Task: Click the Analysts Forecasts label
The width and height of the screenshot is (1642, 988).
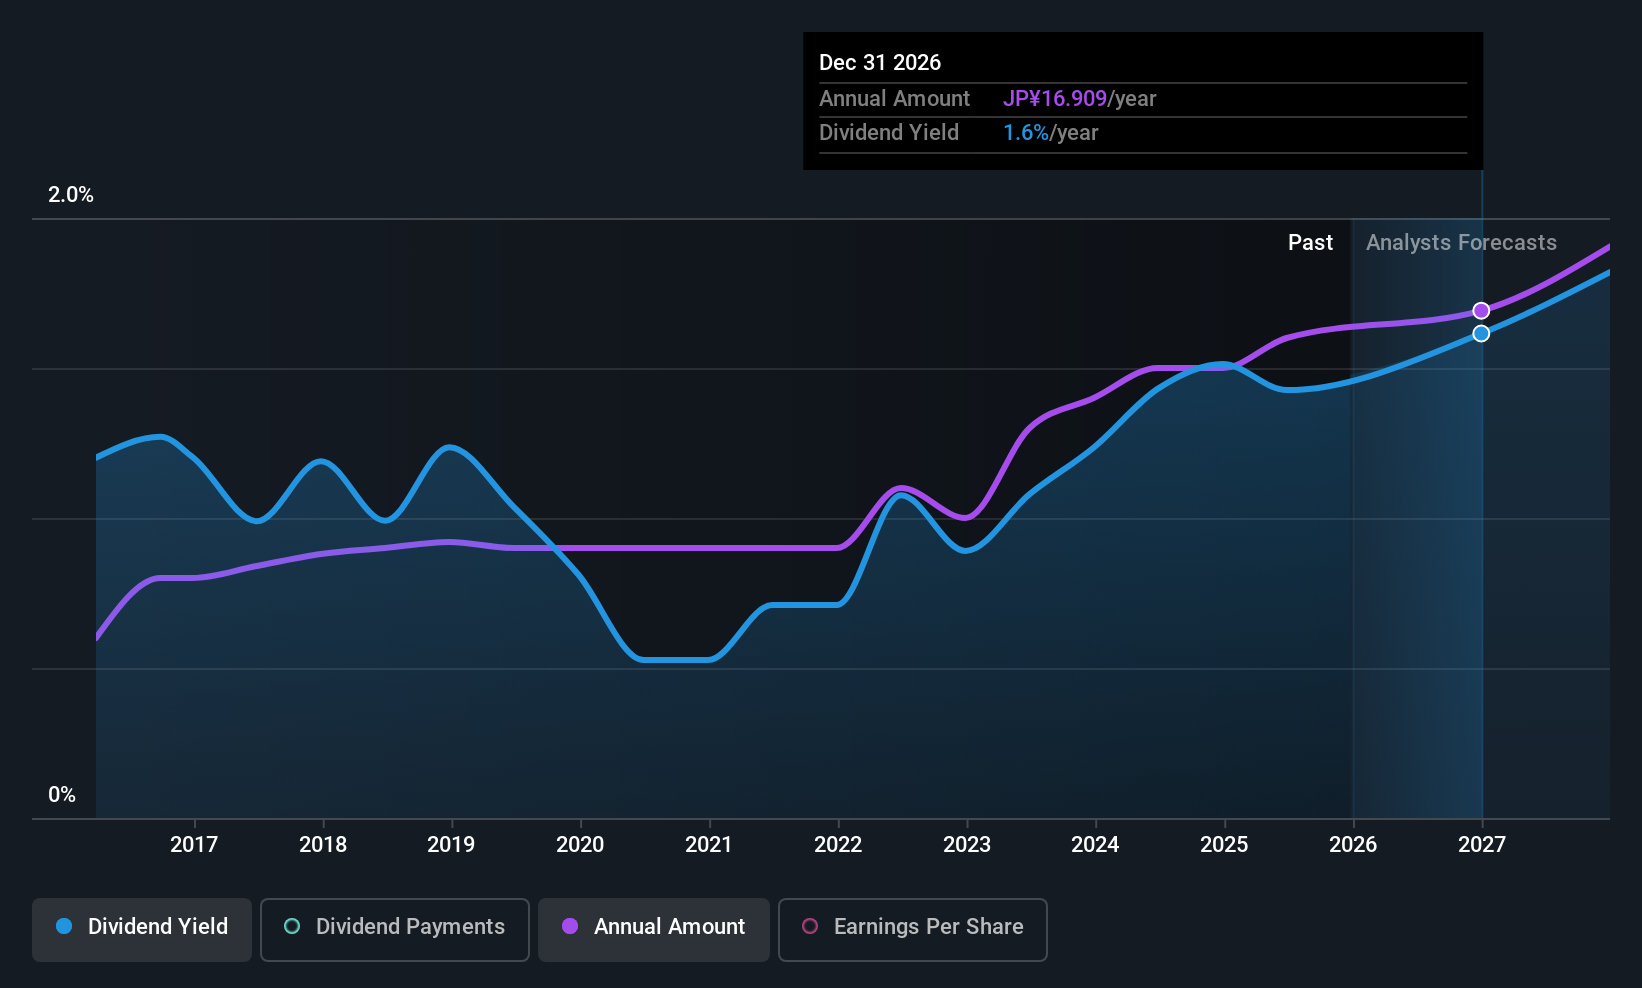Action: (1461, 242)
